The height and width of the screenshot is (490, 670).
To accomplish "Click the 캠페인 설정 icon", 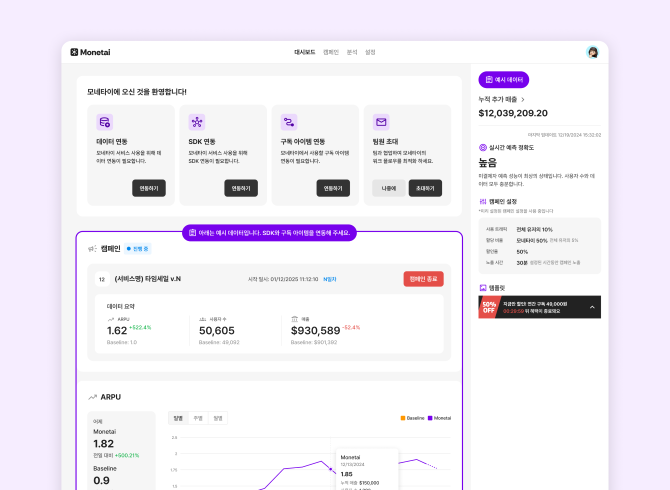I will click(x=483, y=201).
